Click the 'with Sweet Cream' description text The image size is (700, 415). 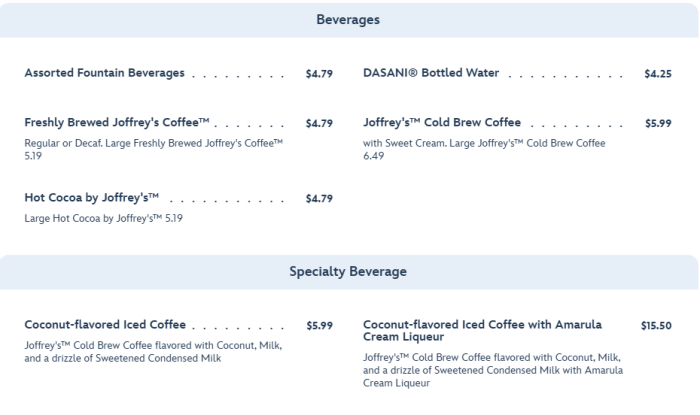484,149
